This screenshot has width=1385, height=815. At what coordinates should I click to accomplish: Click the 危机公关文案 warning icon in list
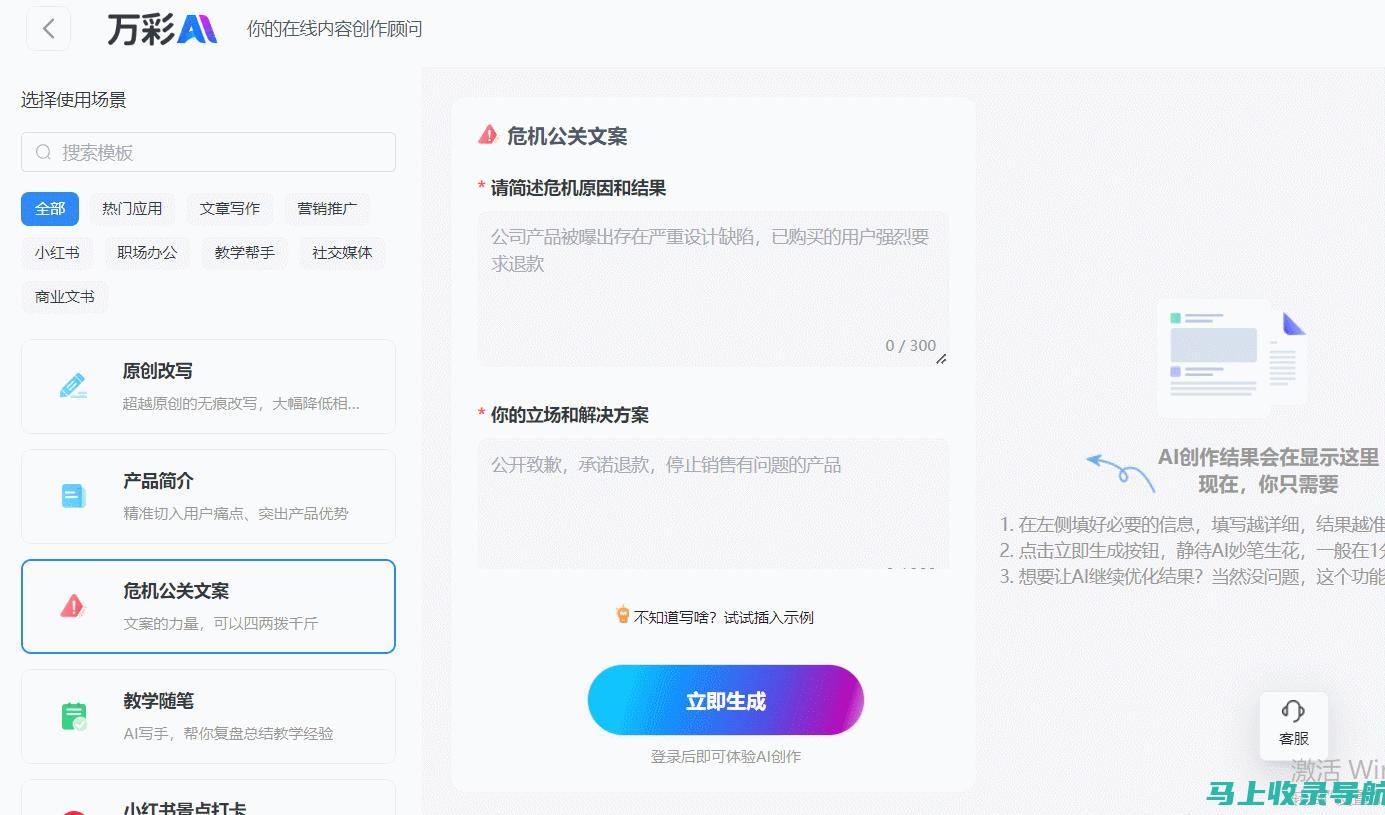[72, 605]
